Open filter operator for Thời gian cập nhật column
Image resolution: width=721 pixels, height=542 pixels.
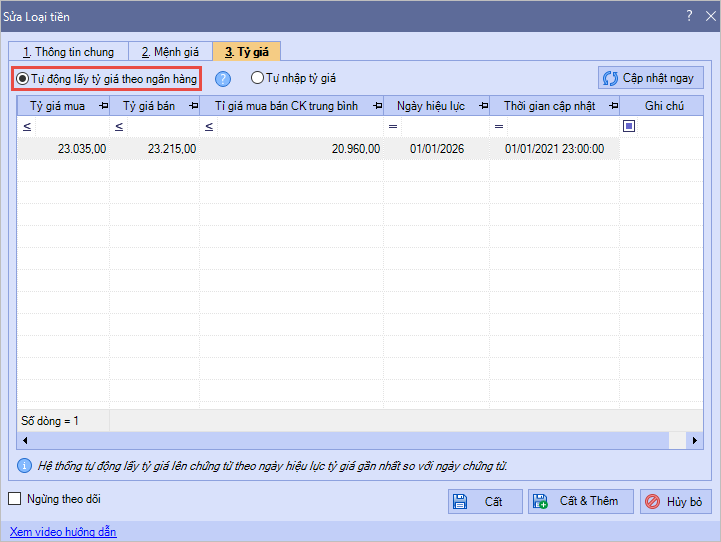497,127
